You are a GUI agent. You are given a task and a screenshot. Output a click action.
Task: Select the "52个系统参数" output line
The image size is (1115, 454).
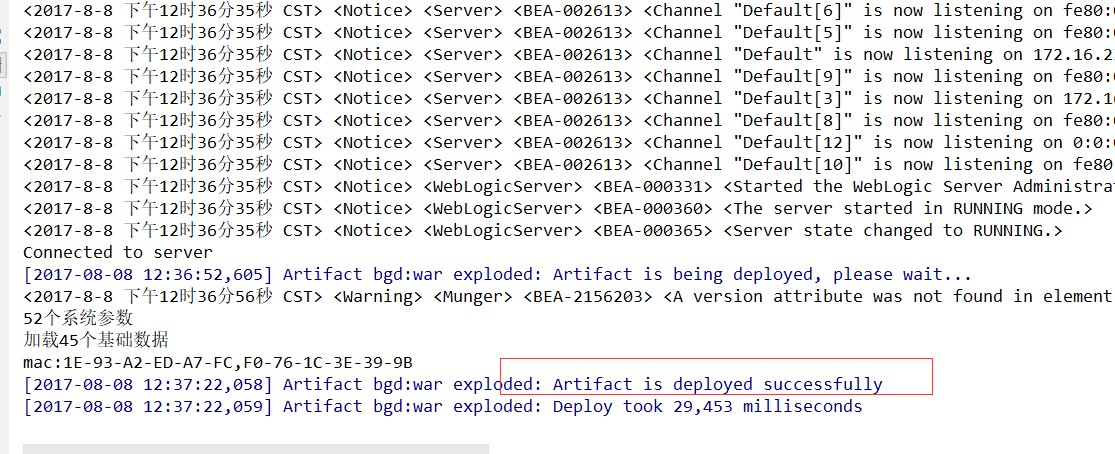click(77, 318)
